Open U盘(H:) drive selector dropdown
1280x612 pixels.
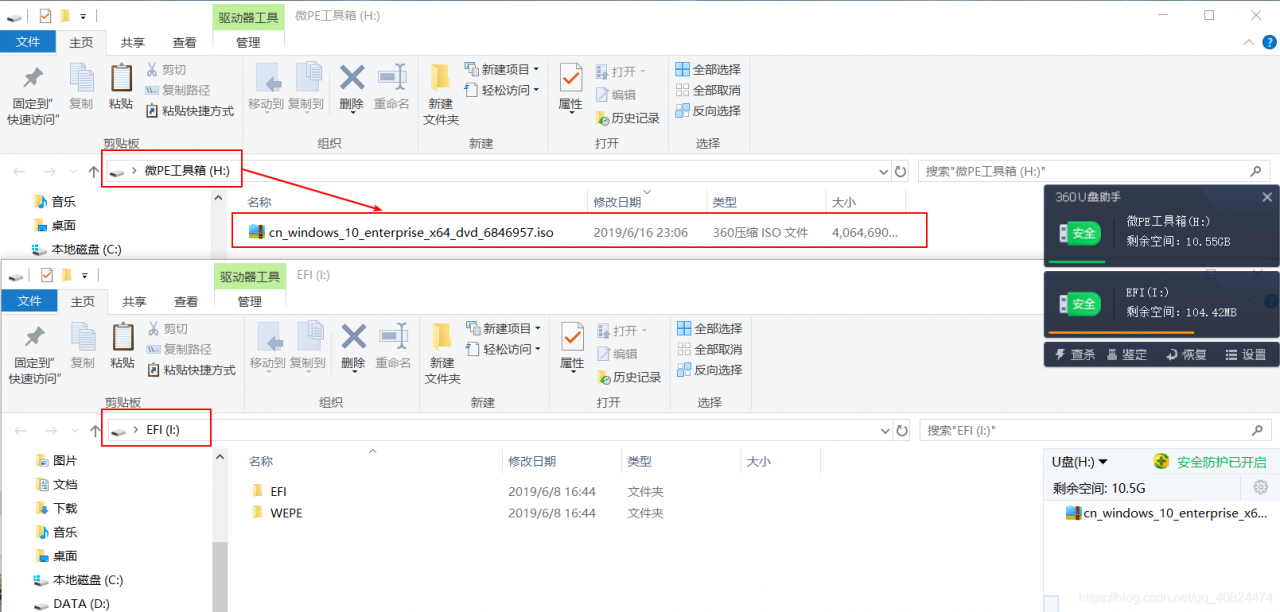(1080, 462)
